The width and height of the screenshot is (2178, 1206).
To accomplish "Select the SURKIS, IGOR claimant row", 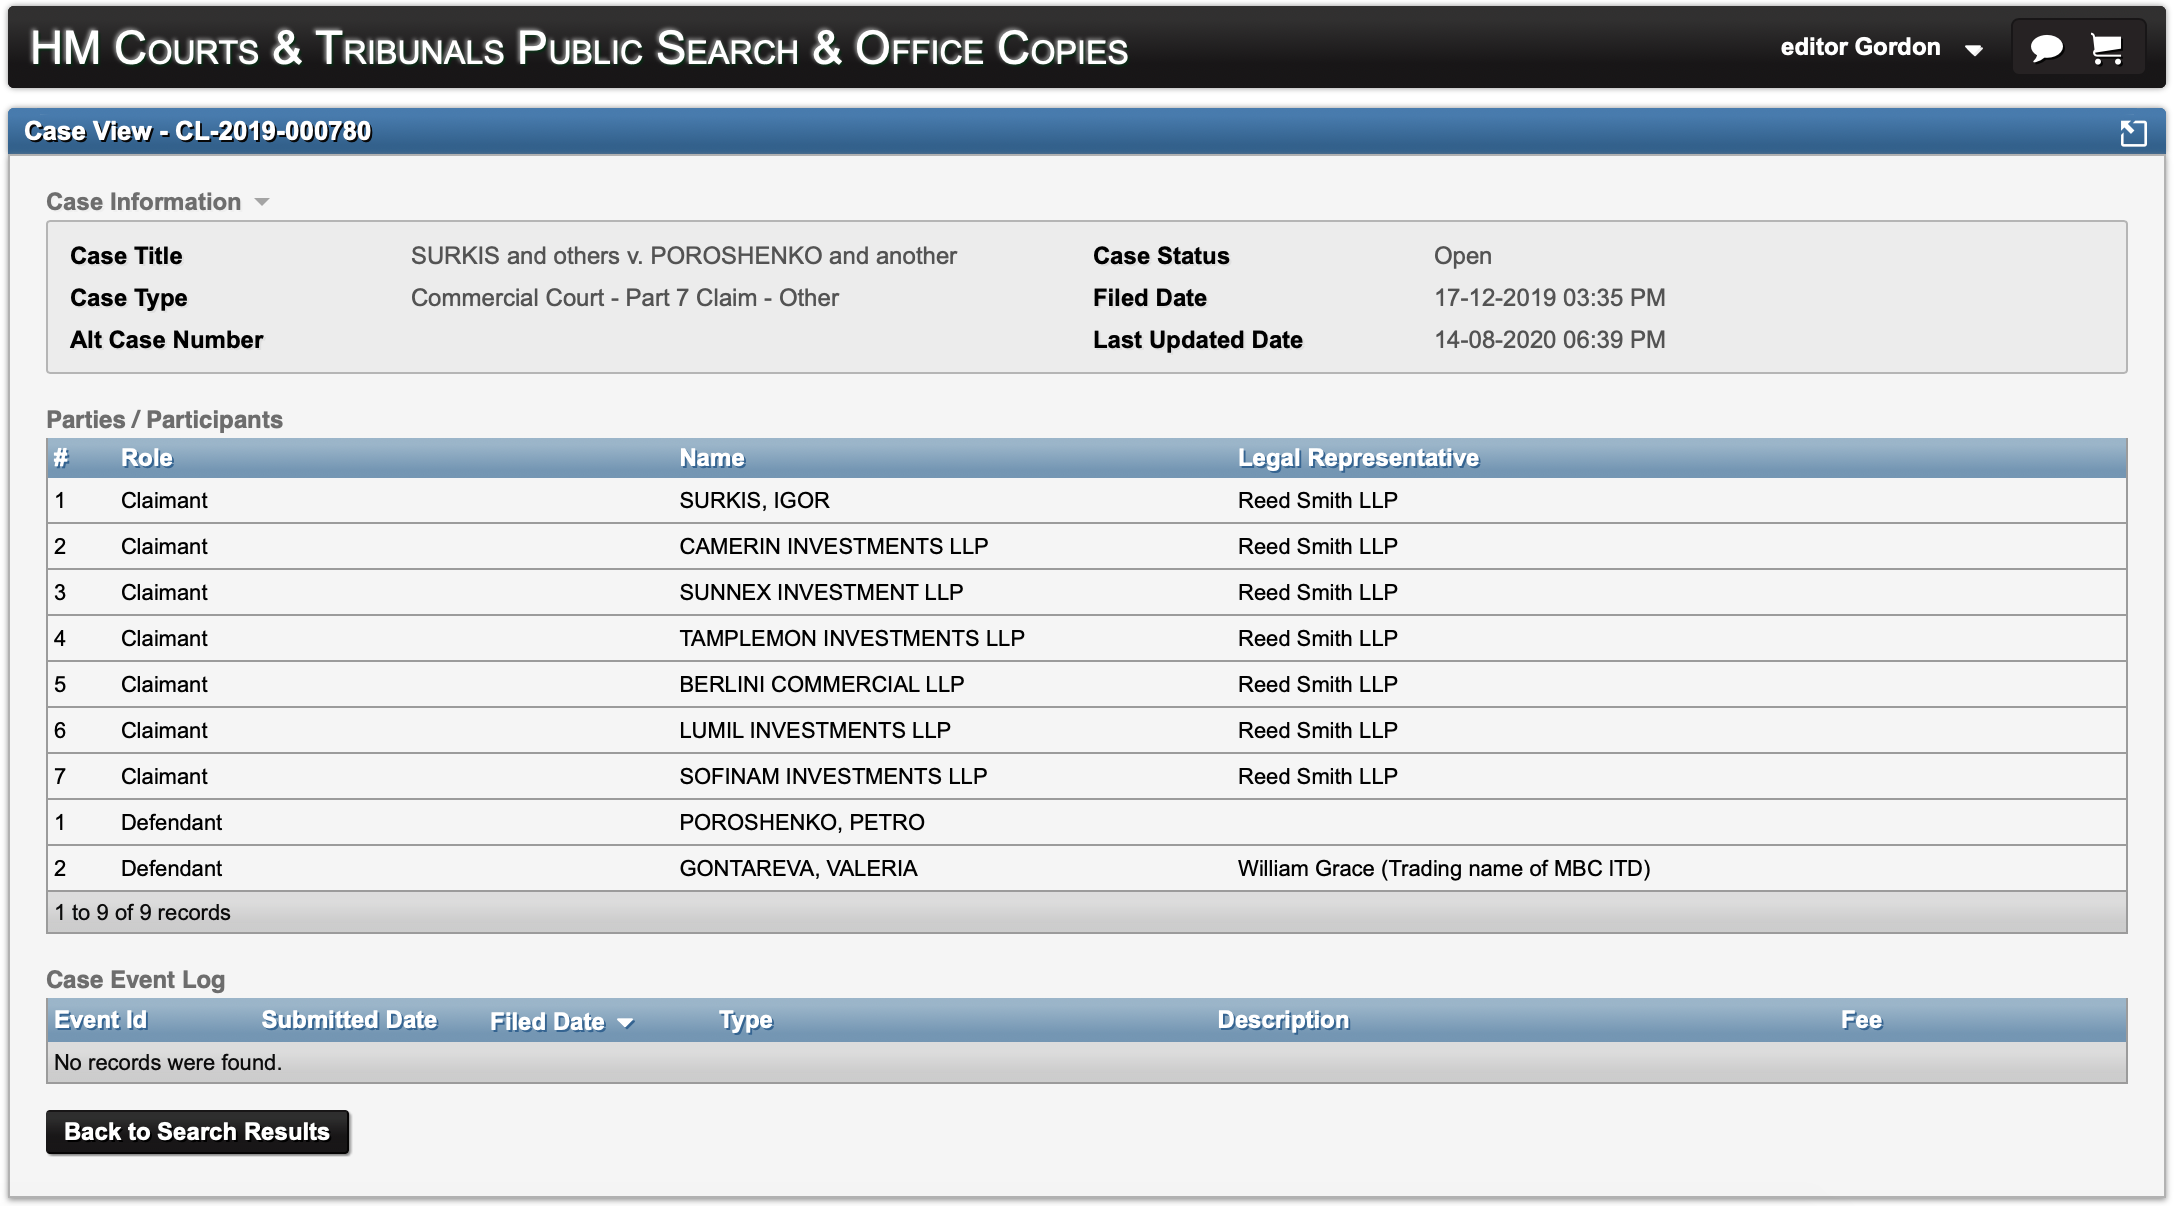I will tap(754, 500).
